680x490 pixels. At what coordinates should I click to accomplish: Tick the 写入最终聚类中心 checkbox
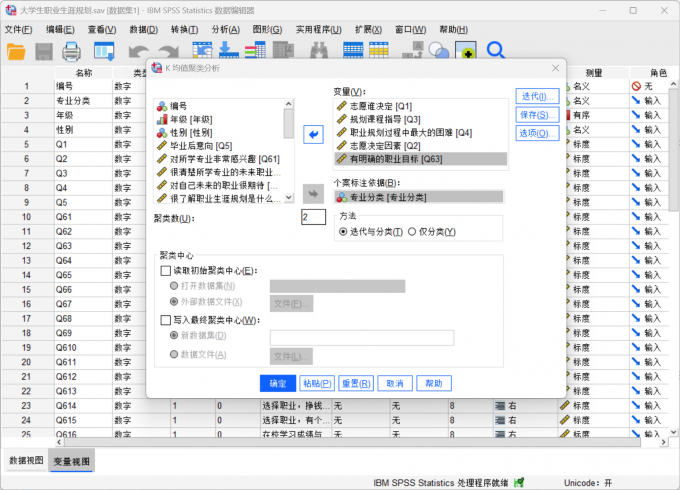point(166,320)
